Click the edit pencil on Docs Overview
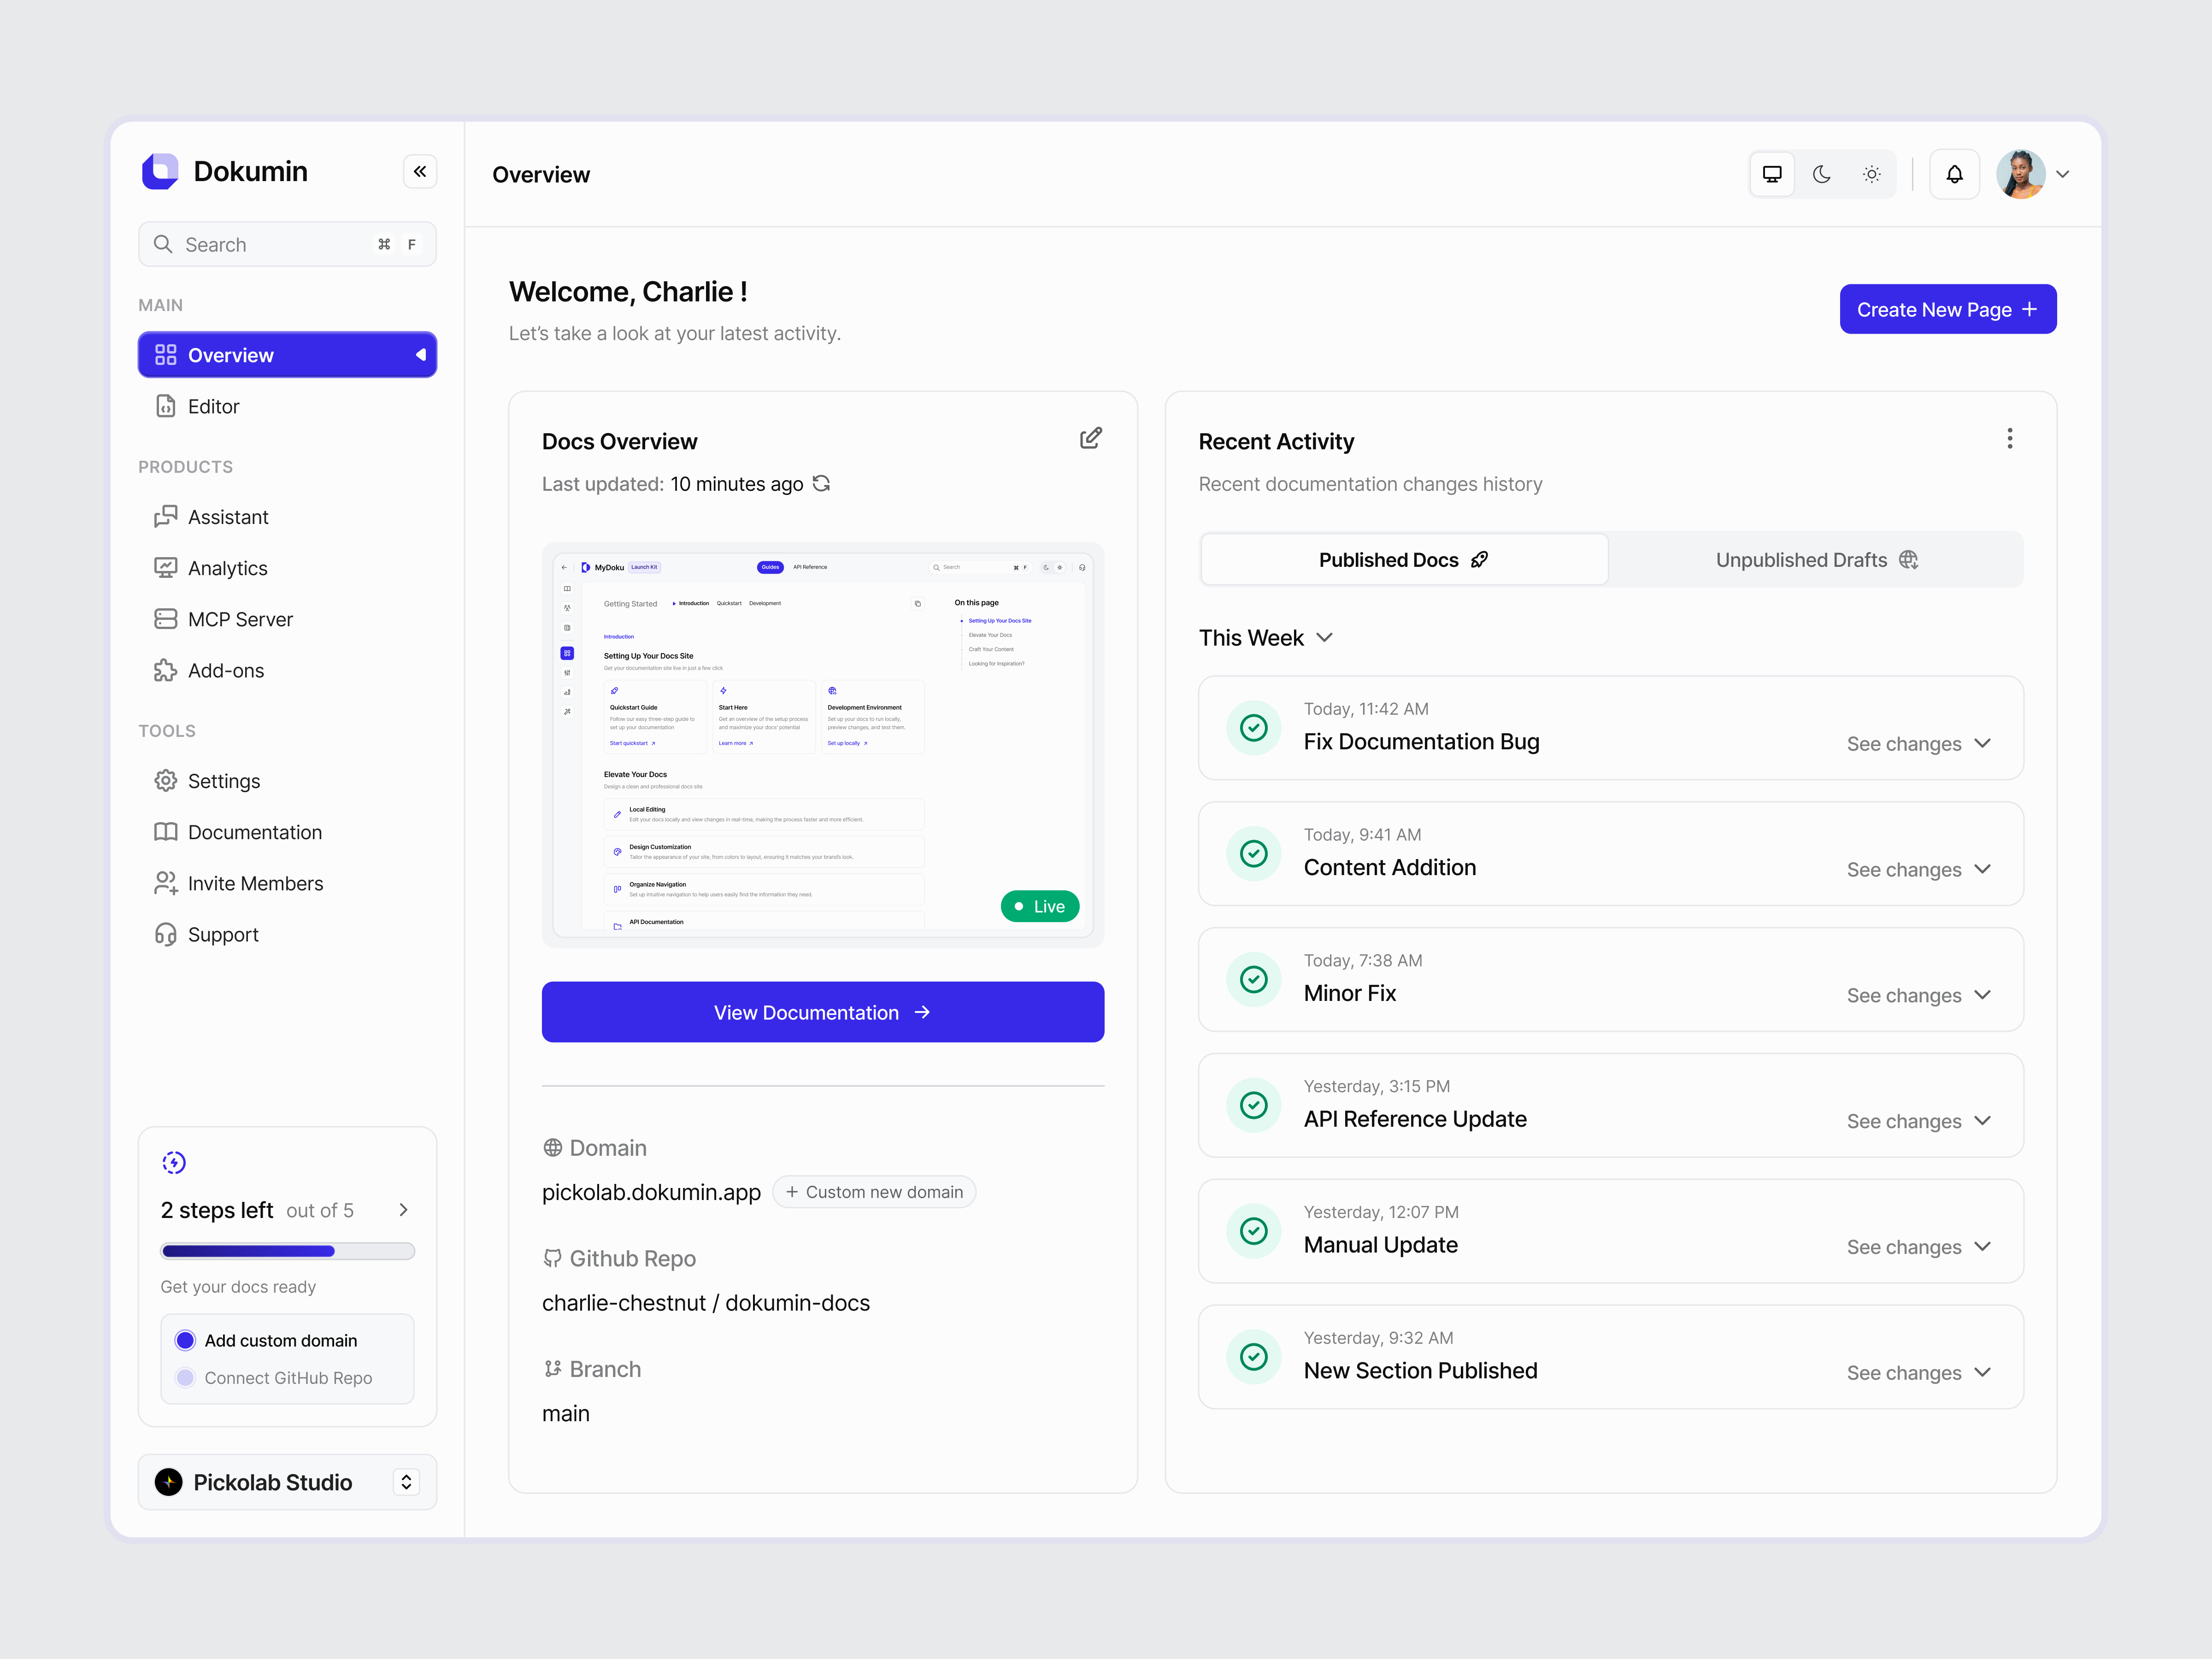Viewport: 2212px width, 1659px height. coord(1091,438)
